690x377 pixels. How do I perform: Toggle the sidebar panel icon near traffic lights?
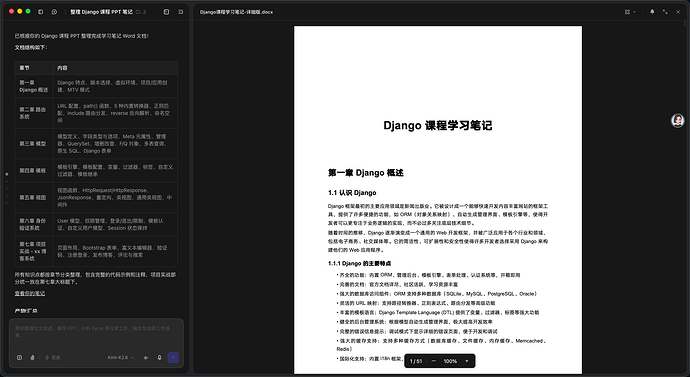point(40,12)
